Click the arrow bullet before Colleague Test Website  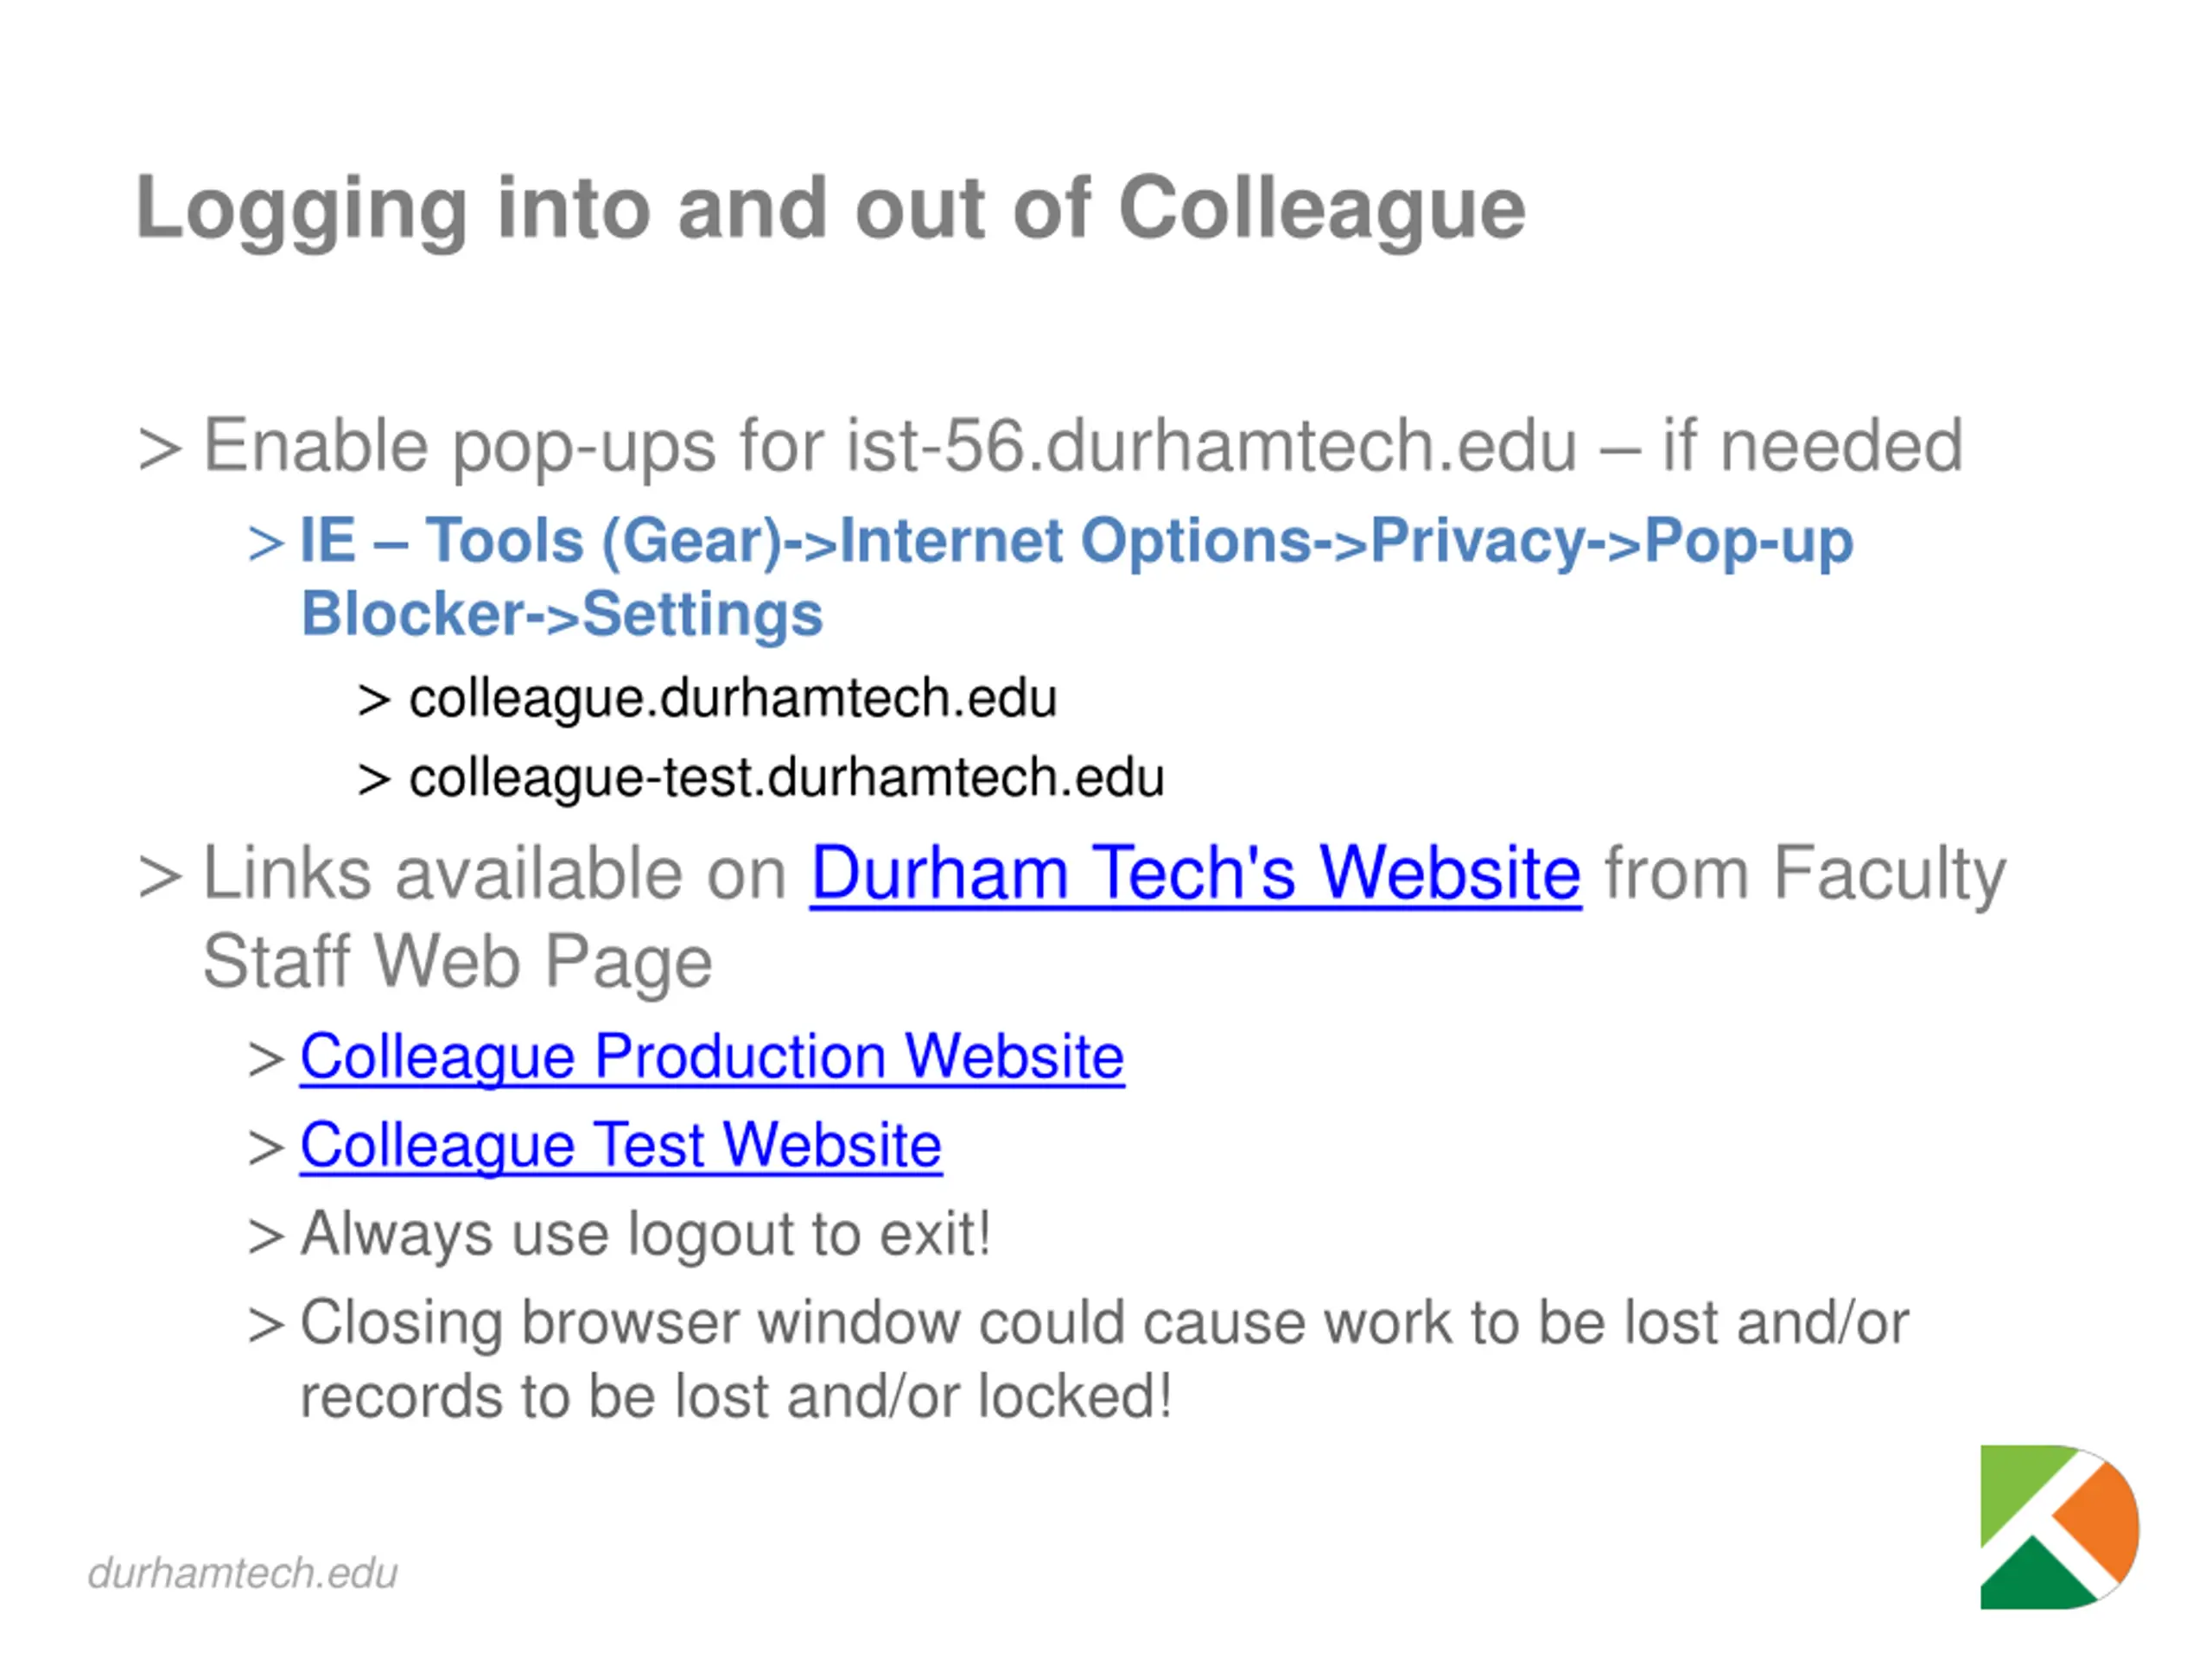(267, 1148)
